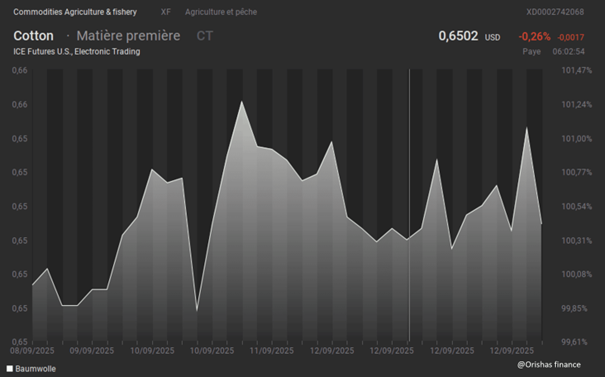Click the 99,61% right axis label
This screenshot has height=377, width=605.
tap(574, 341)
